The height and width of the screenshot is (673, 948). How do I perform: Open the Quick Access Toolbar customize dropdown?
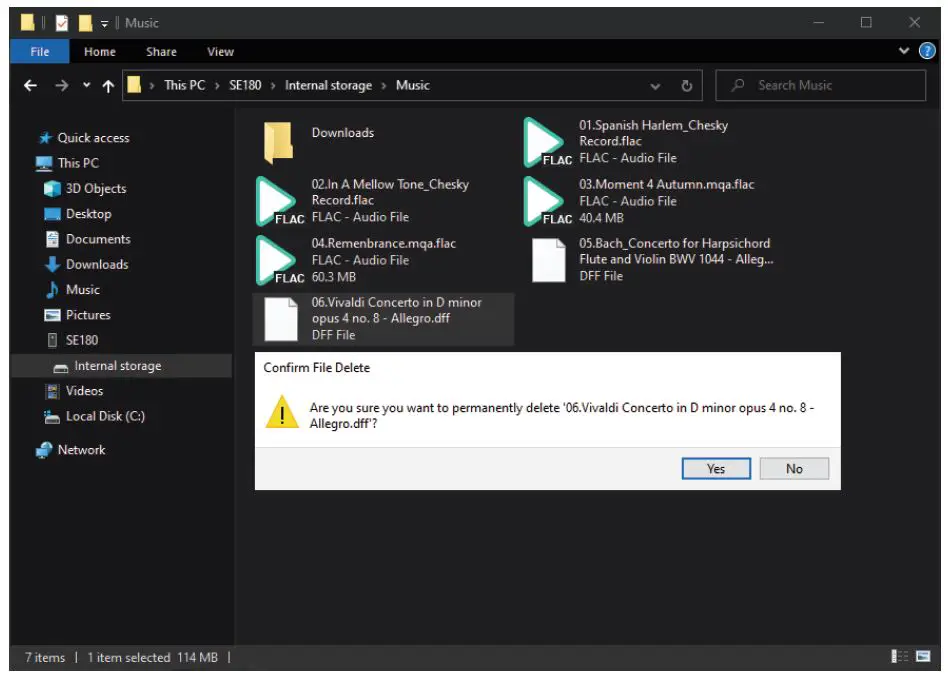(x=105, y=24)
